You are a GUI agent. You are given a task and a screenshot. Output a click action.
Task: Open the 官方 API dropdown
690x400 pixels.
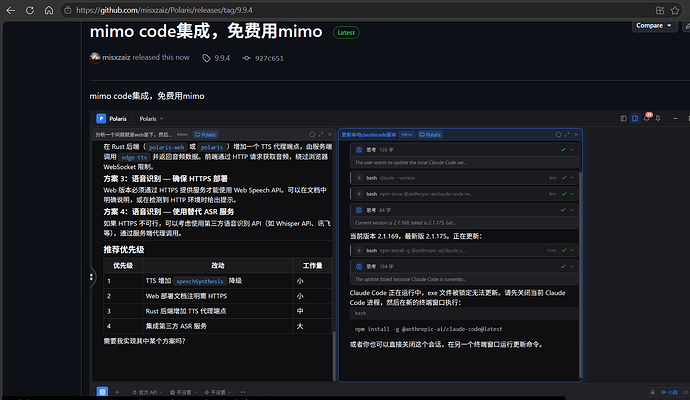tap(148, 392)
